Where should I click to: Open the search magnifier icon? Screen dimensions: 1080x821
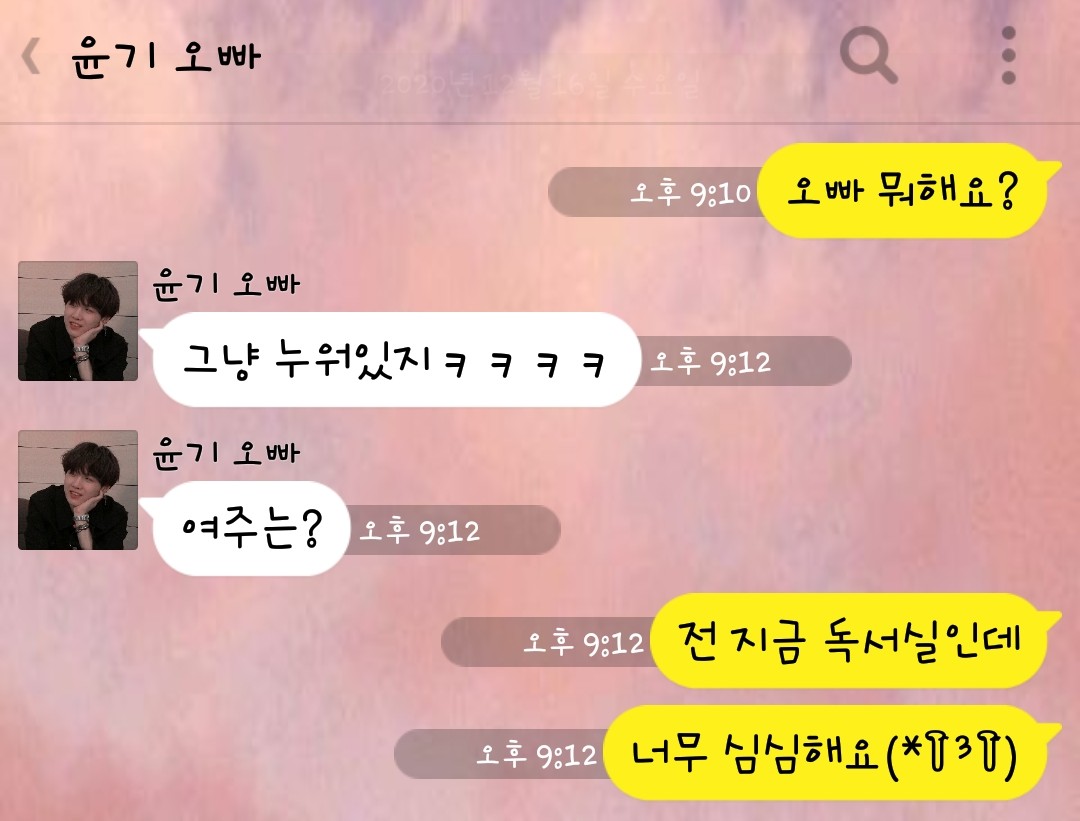[868, 55]
